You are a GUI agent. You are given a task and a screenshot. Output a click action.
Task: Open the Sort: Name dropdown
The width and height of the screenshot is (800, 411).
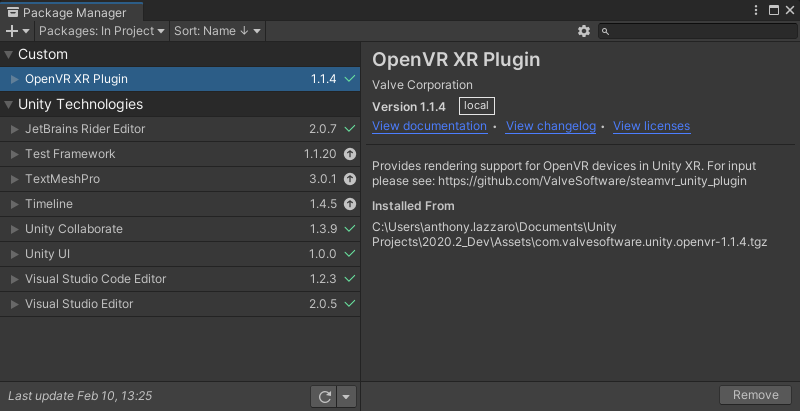pyautogui.click(x=217, y=31)
